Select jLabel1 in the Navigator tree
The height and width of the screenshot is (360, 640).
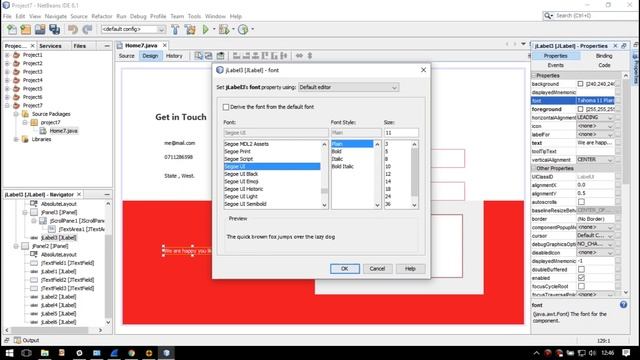[58, 271]
